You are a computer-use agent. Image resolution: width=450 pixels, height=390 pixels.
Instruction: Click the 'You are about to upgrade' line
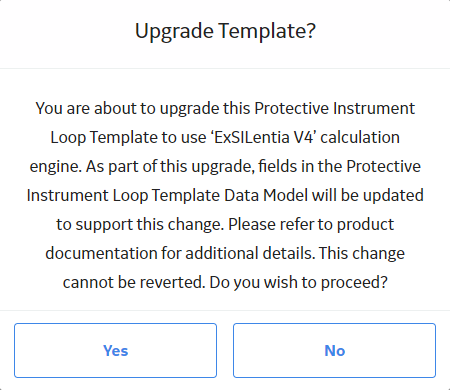[x=127, y=109]
